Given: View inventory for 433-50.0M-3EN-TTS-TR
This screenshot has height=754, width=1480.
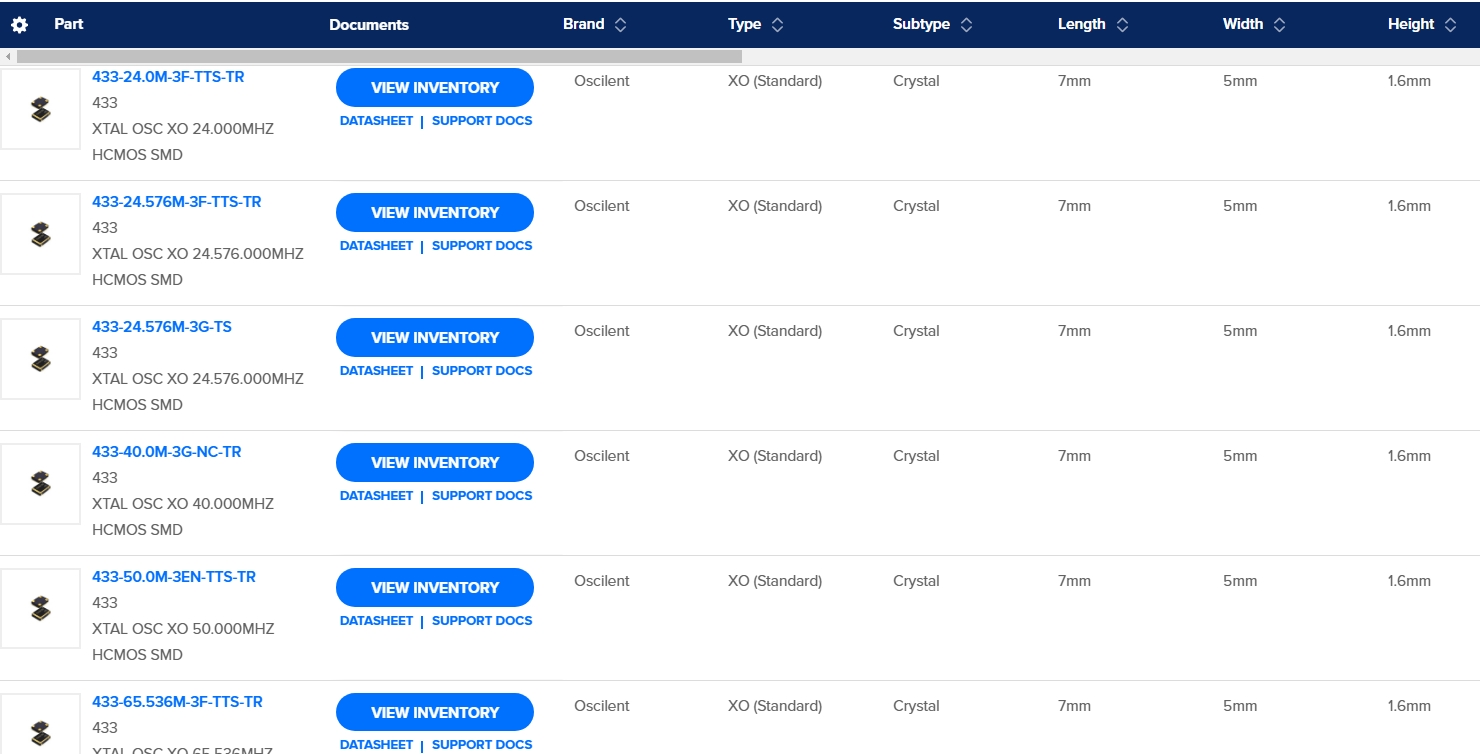Looking at the screenshot, I should point(435,588).
